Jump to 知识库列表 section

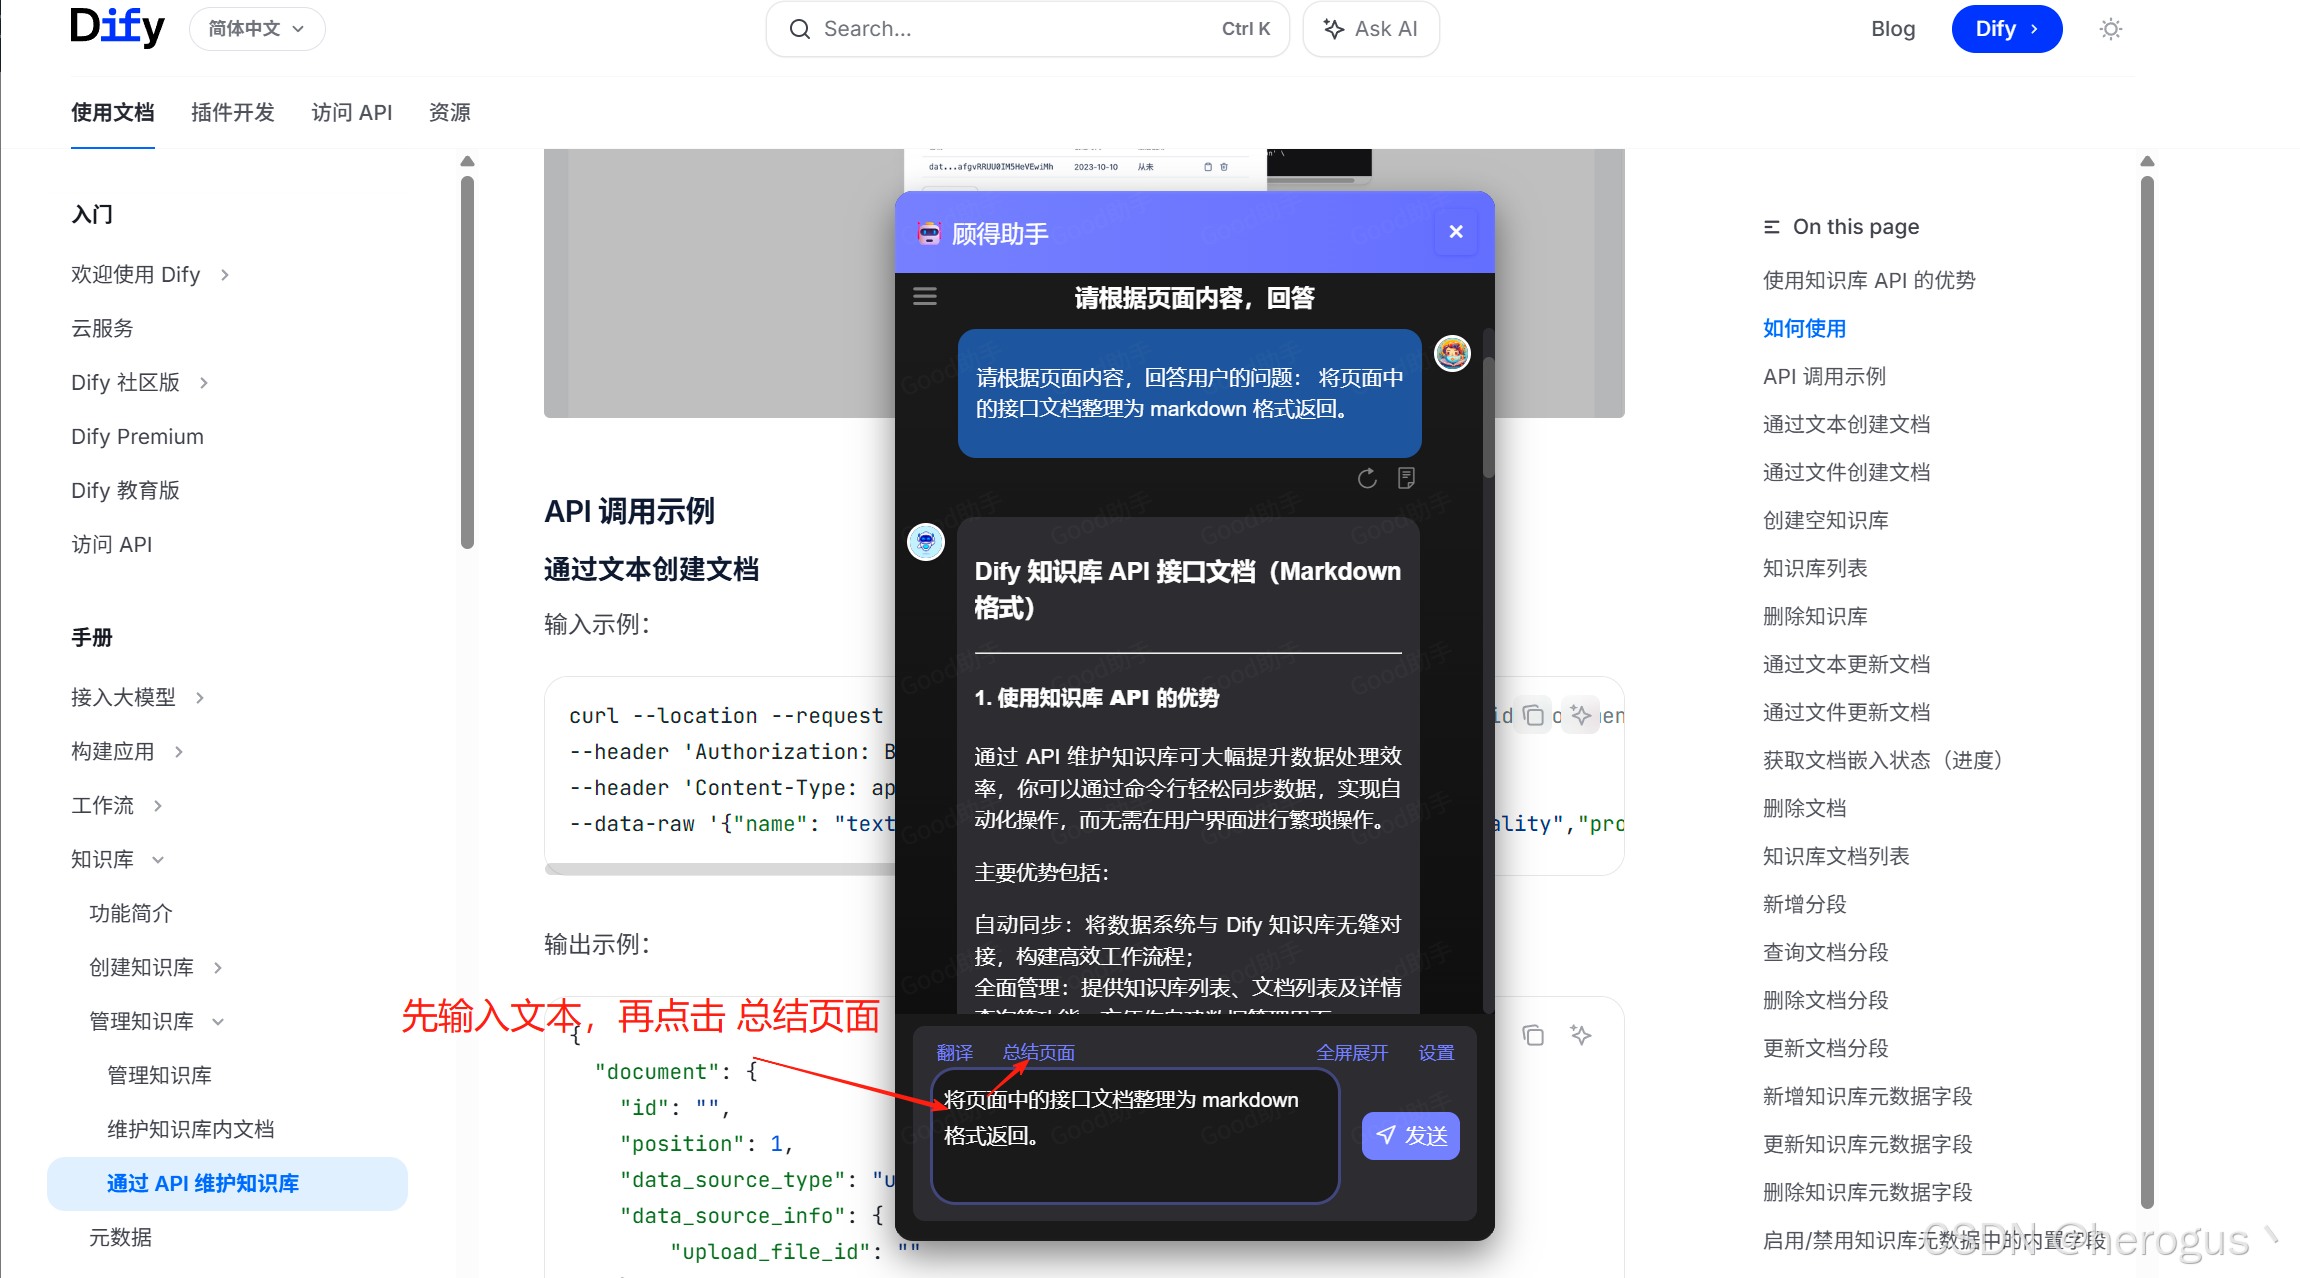[x=1815, y=568]
